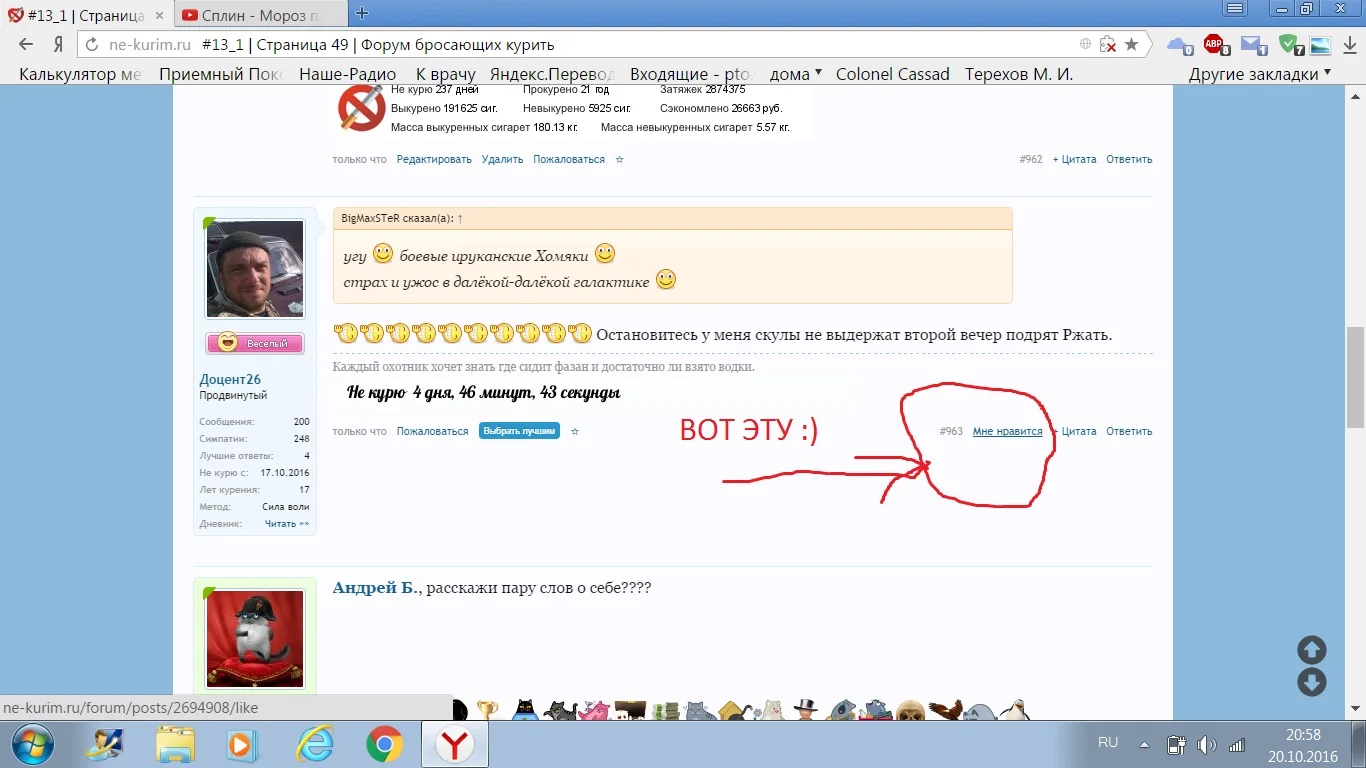Check unread mail via envelope toolbar icon
This screenshot has height=768, width=1366.
click(1251, 44)
